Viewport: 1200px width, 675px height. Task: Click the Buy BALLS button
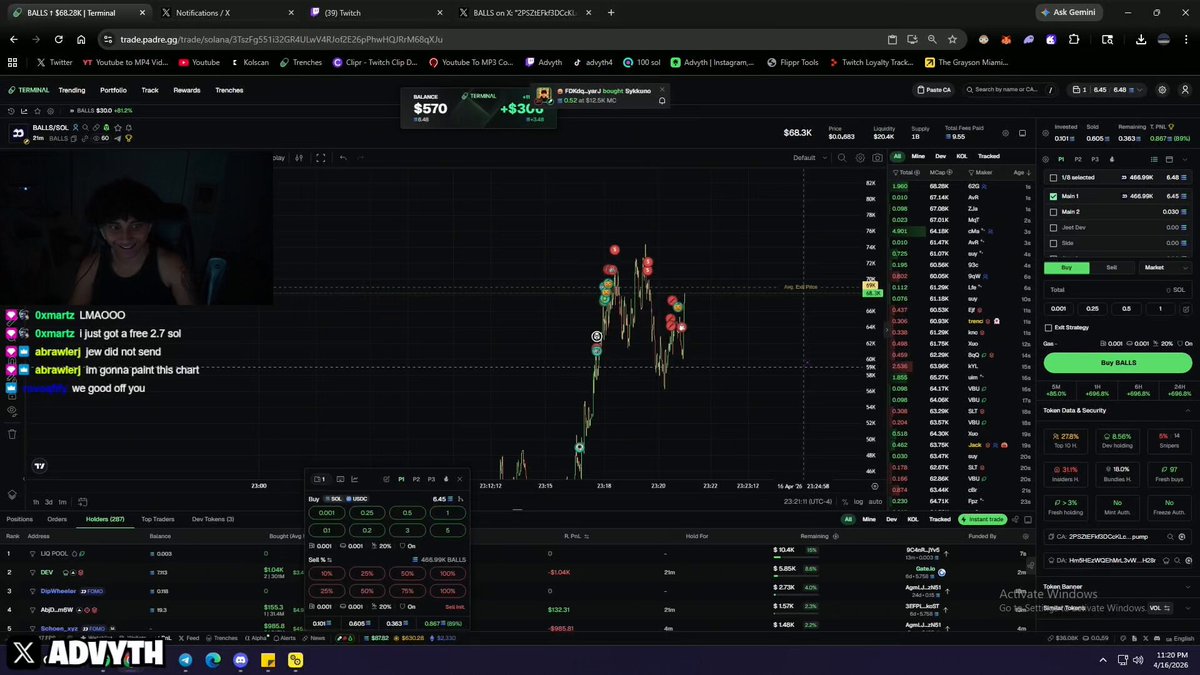pyautogui.click(x=1118, y=363)
